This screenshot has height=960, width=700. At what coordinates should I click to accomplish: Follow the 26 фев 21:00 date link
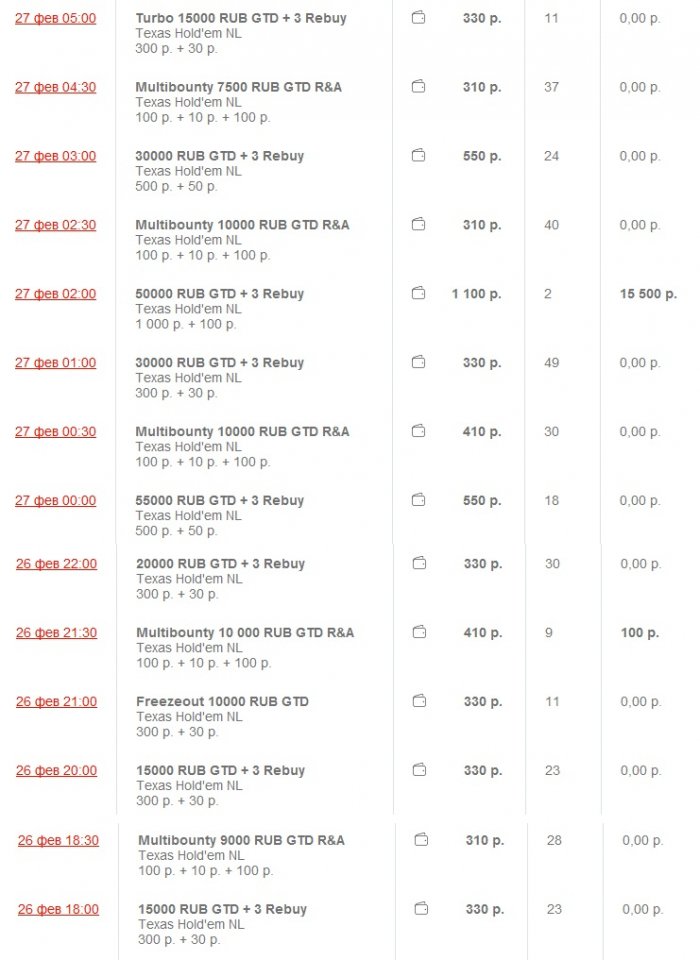[x=56, y=701]
